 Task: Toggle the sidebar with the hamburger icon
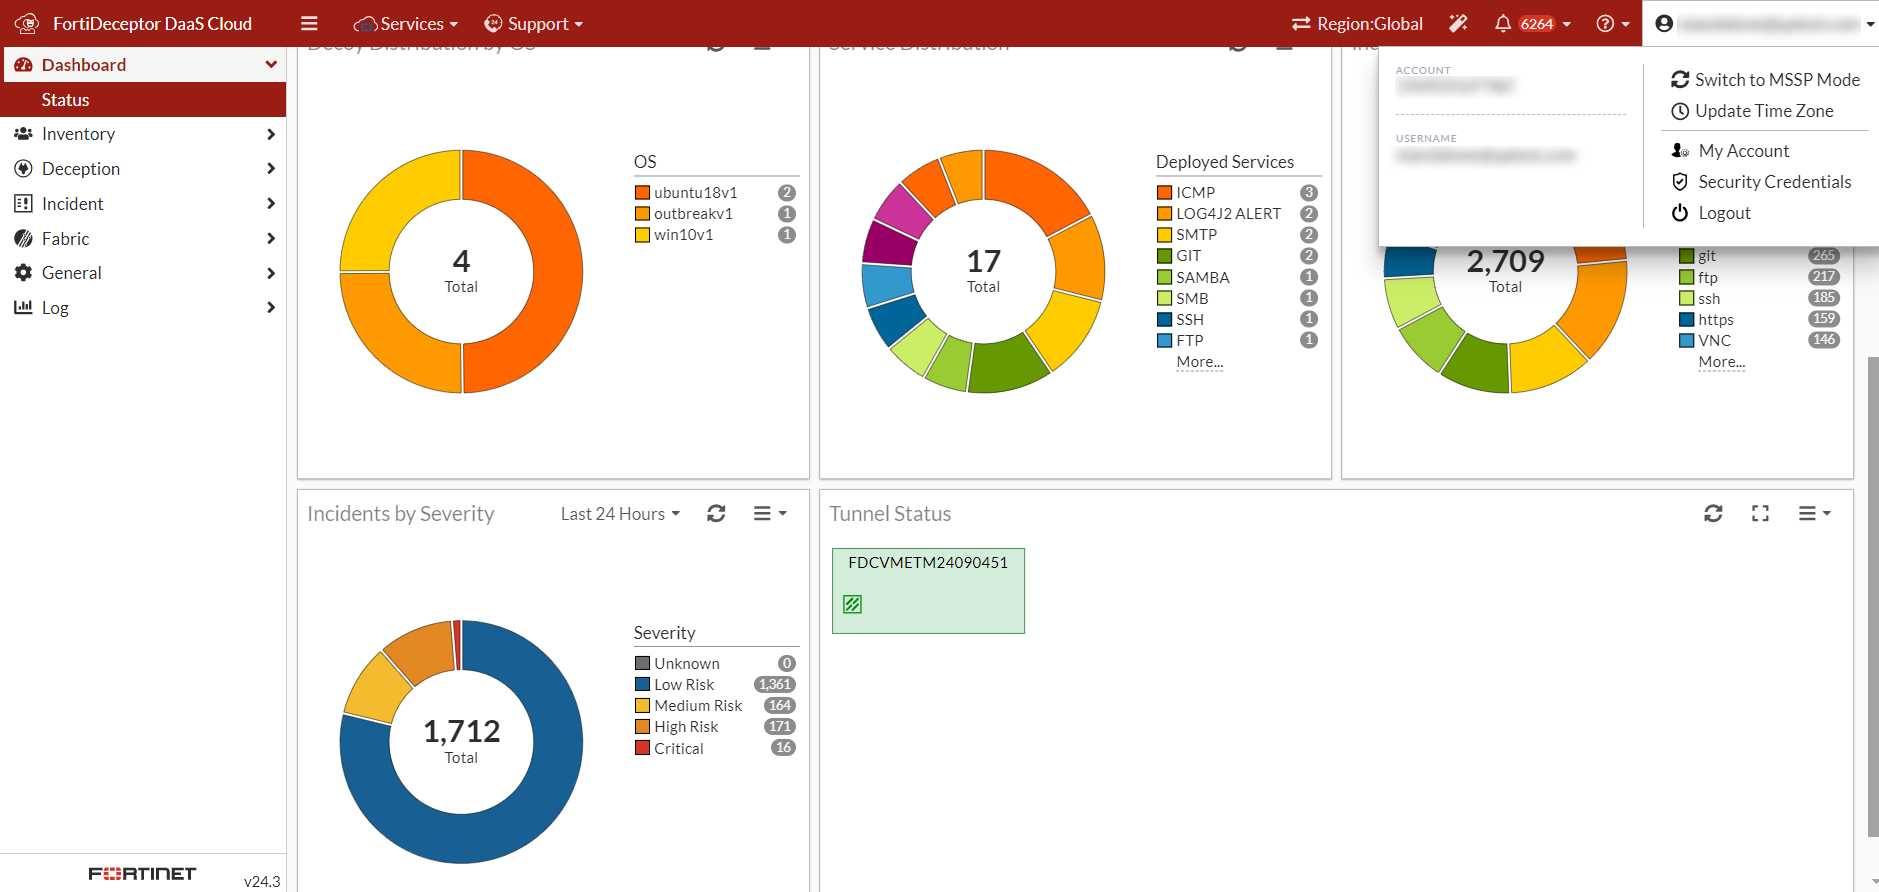310,23
